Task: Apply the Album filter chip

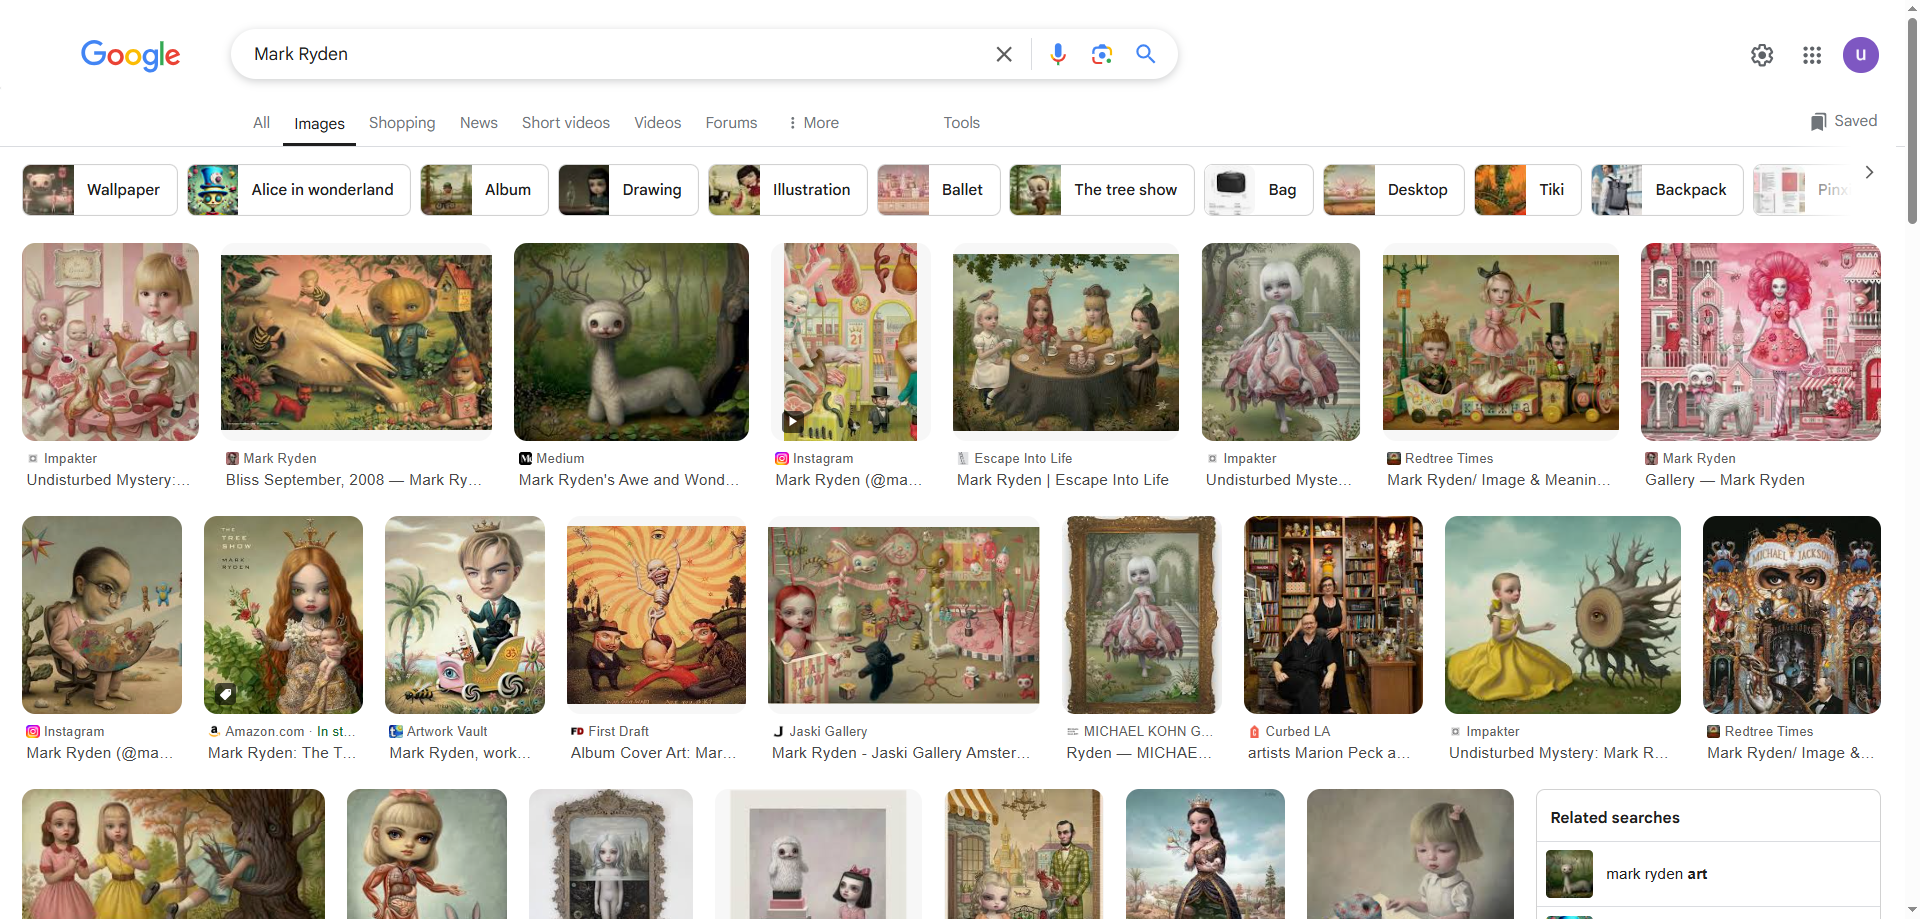Action: [484, 190]
